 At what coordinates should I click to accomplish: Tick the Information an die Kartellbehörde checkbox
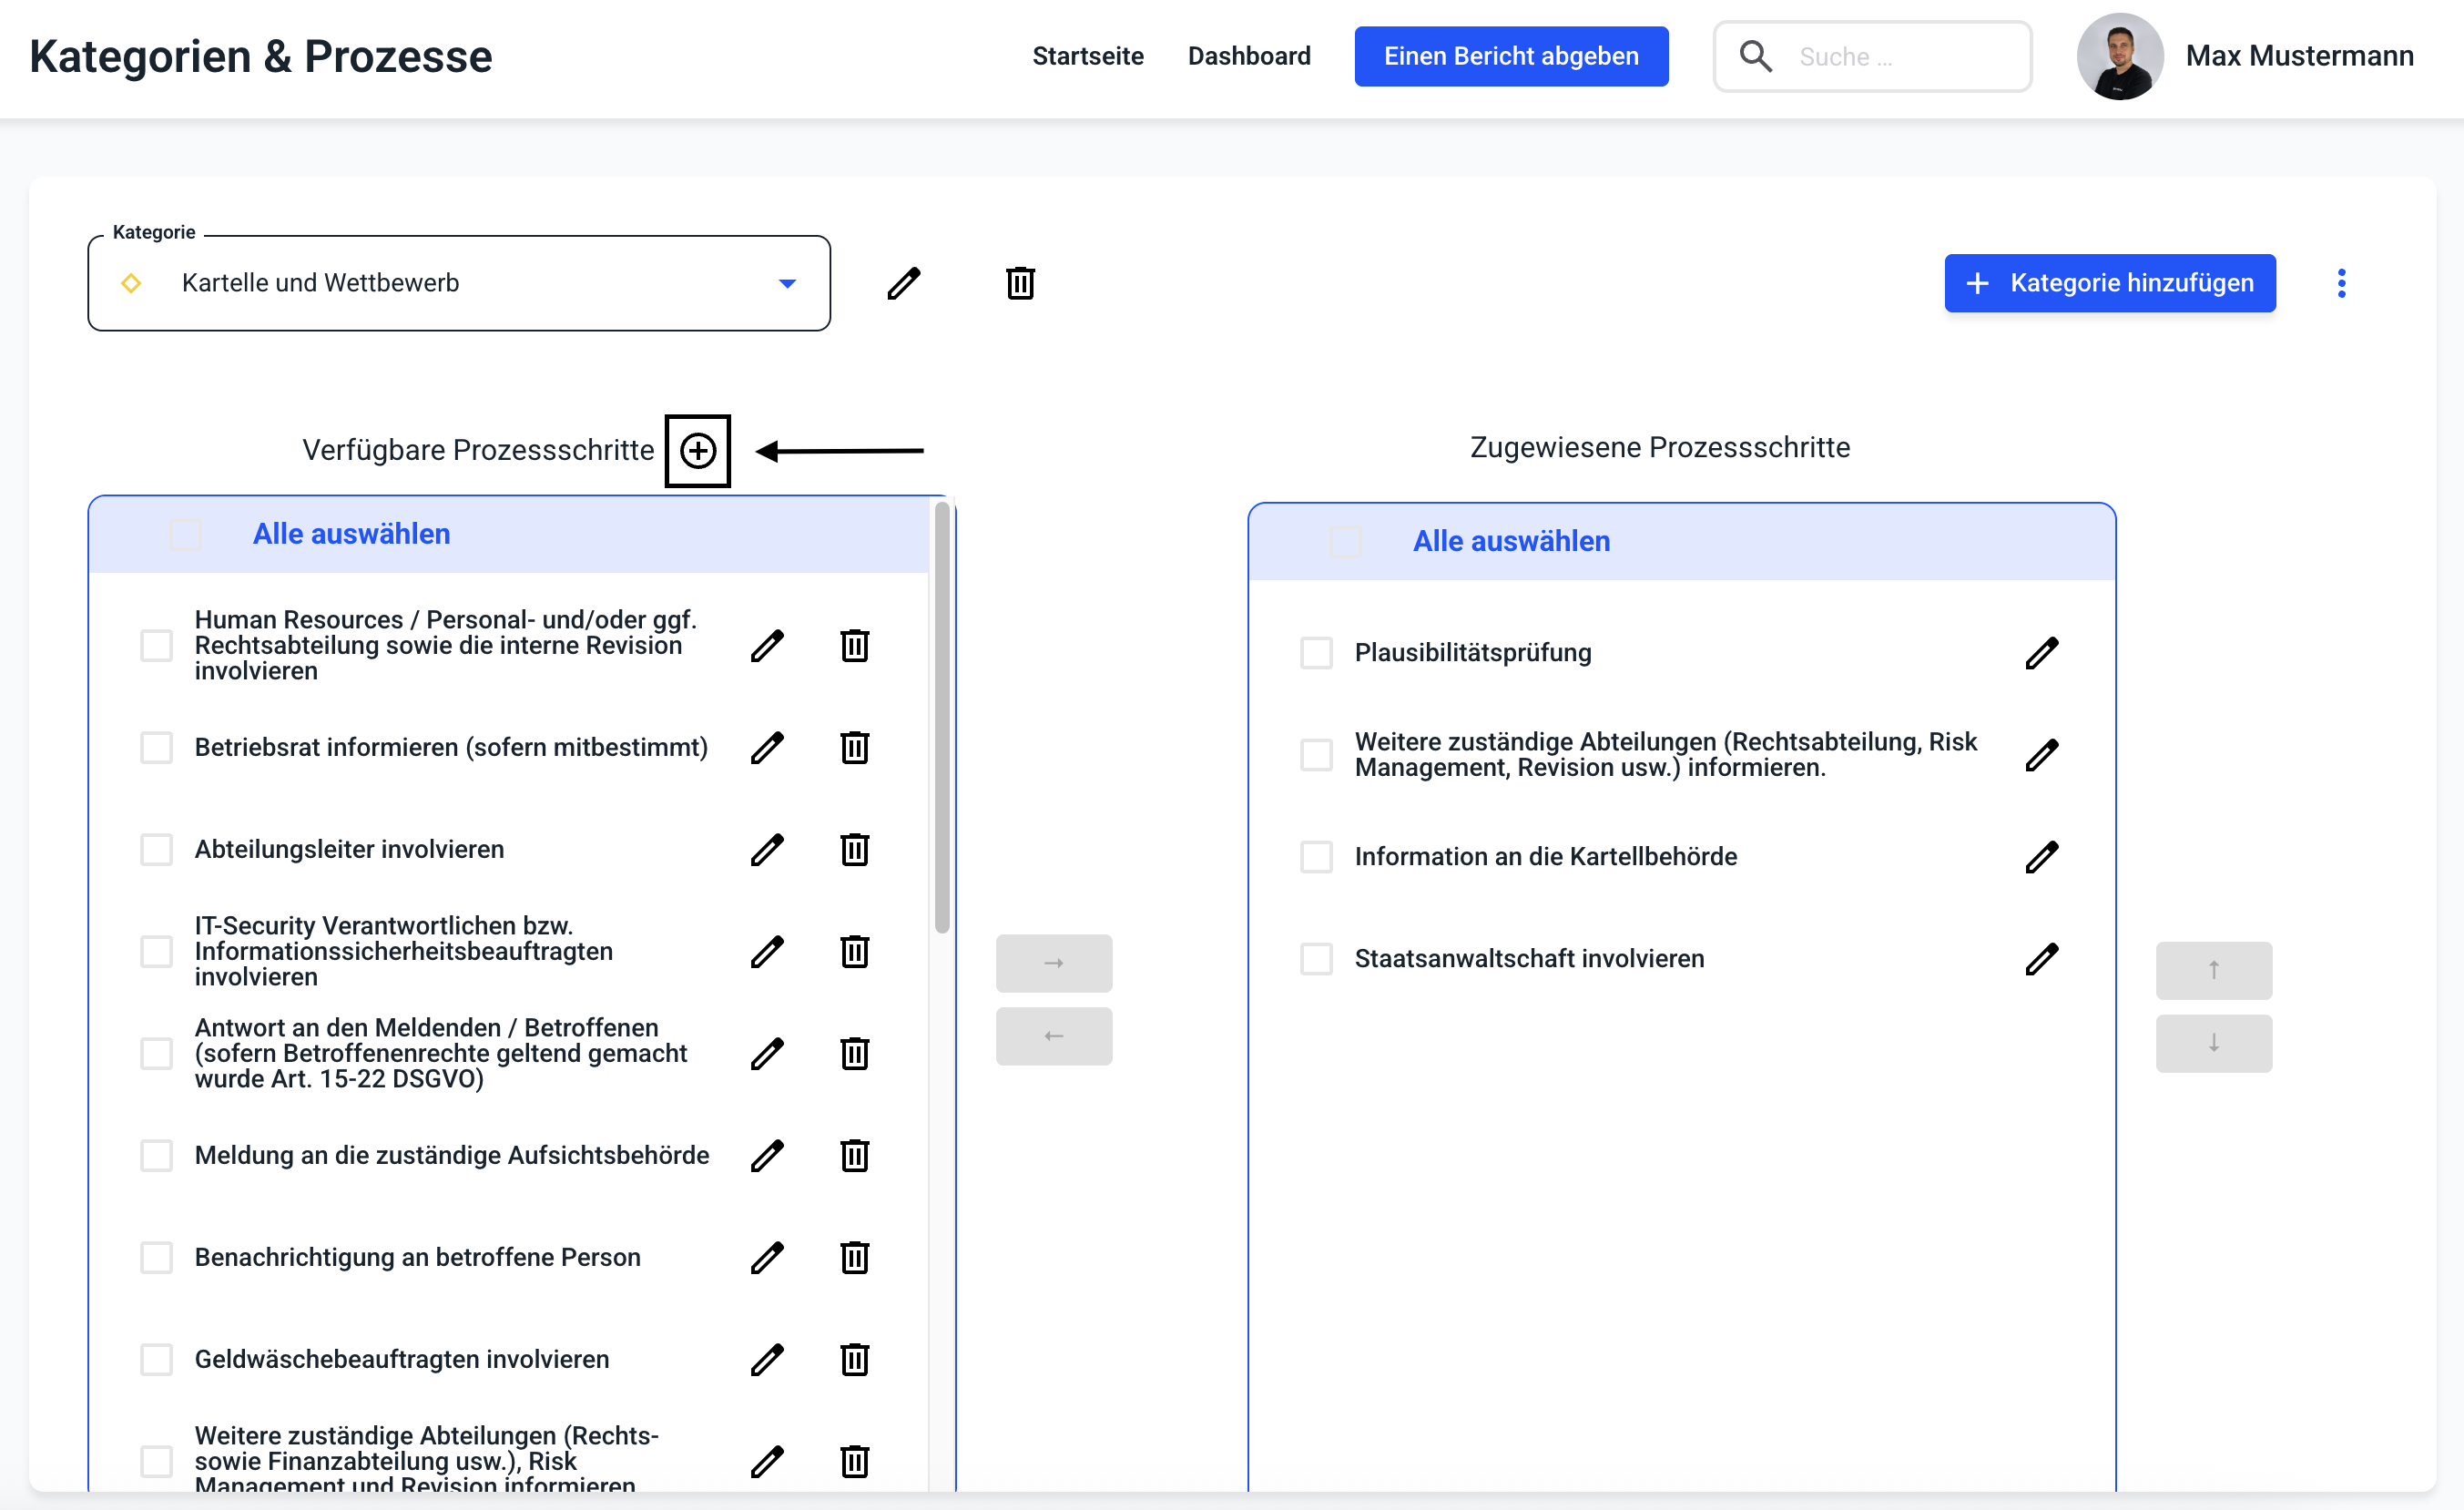point(1316,857)
